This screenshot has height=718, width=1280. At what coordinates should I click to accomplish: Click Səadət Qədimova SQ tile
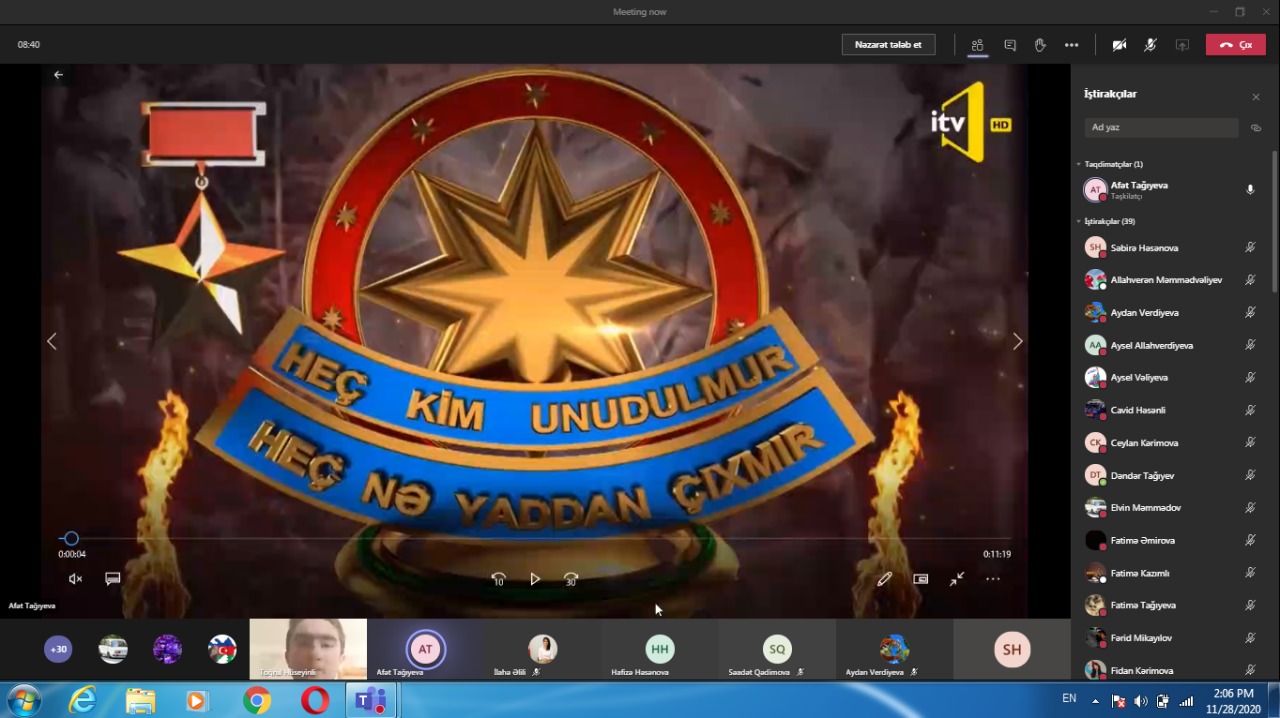tap(777, 649)
